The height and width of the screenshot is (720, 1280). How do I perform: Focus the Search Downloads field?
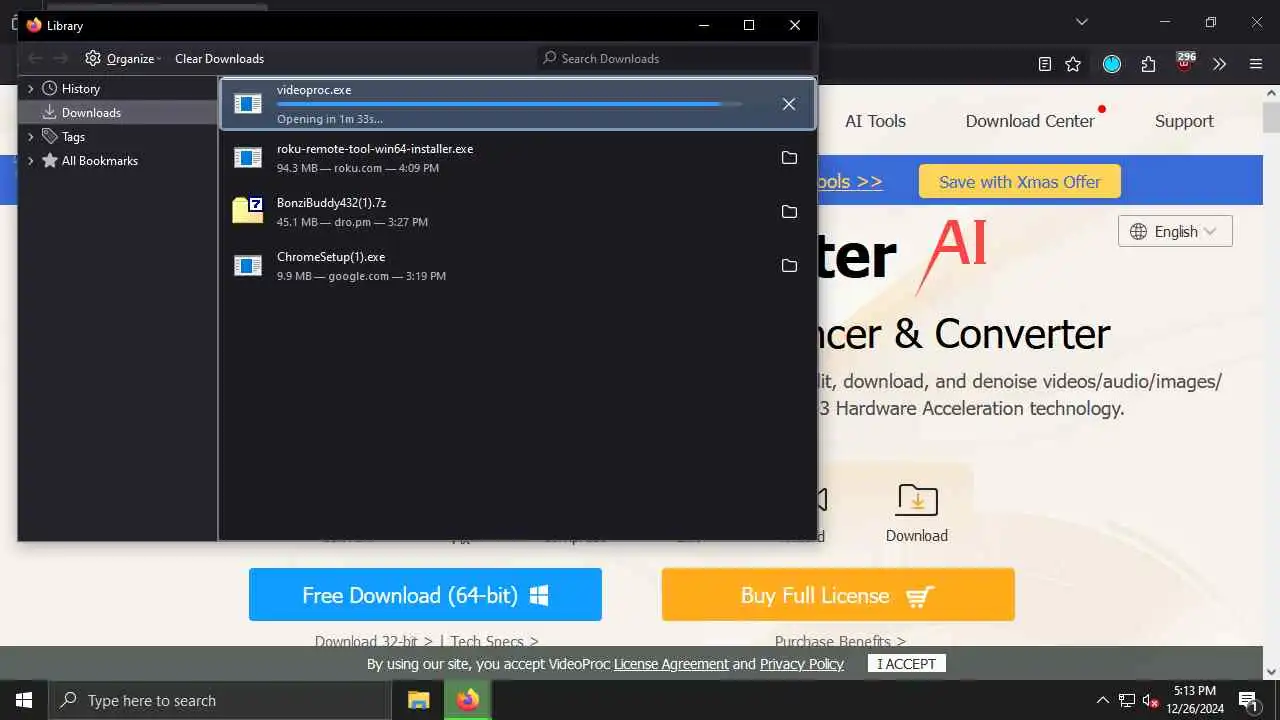tap(676, 58)
